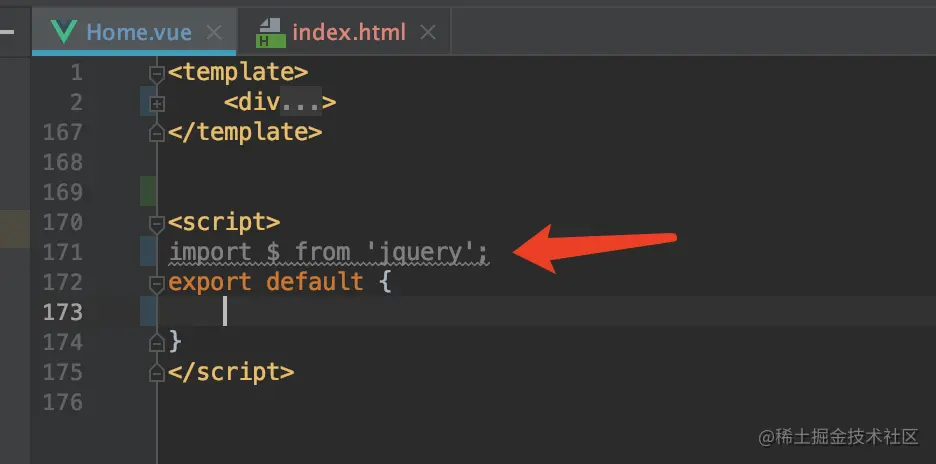The height and width of the screenshot is (464, 936).
Task: Click the folded ellipsis in <div...>
Action: tap(301, 103)
